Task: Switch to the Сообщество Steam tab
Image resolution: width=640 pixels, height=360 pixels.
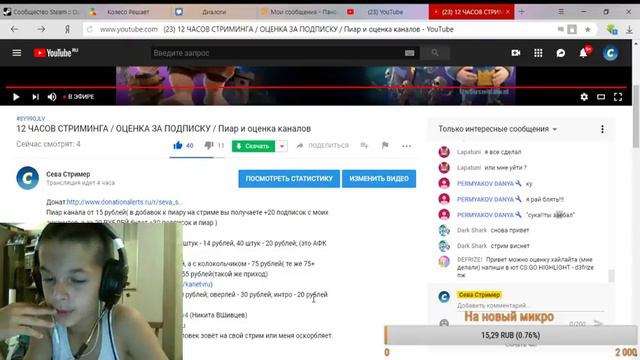Action: 42,12
